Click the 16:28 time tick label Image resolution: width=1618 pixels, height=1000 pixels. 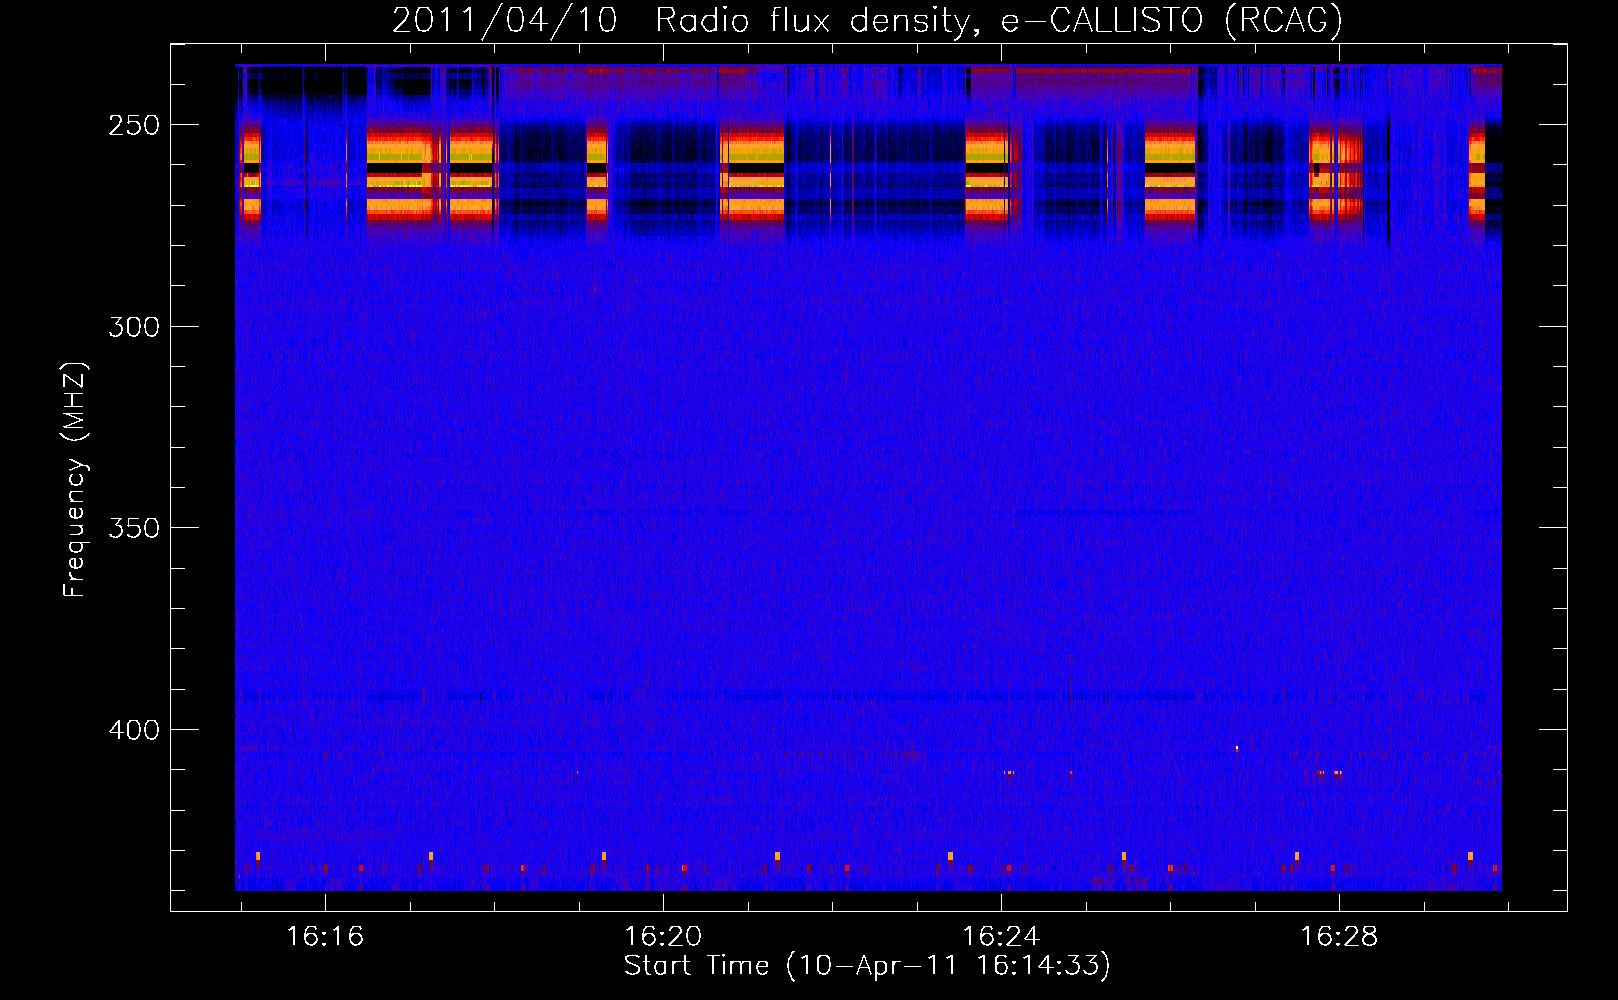(1339, 937)
